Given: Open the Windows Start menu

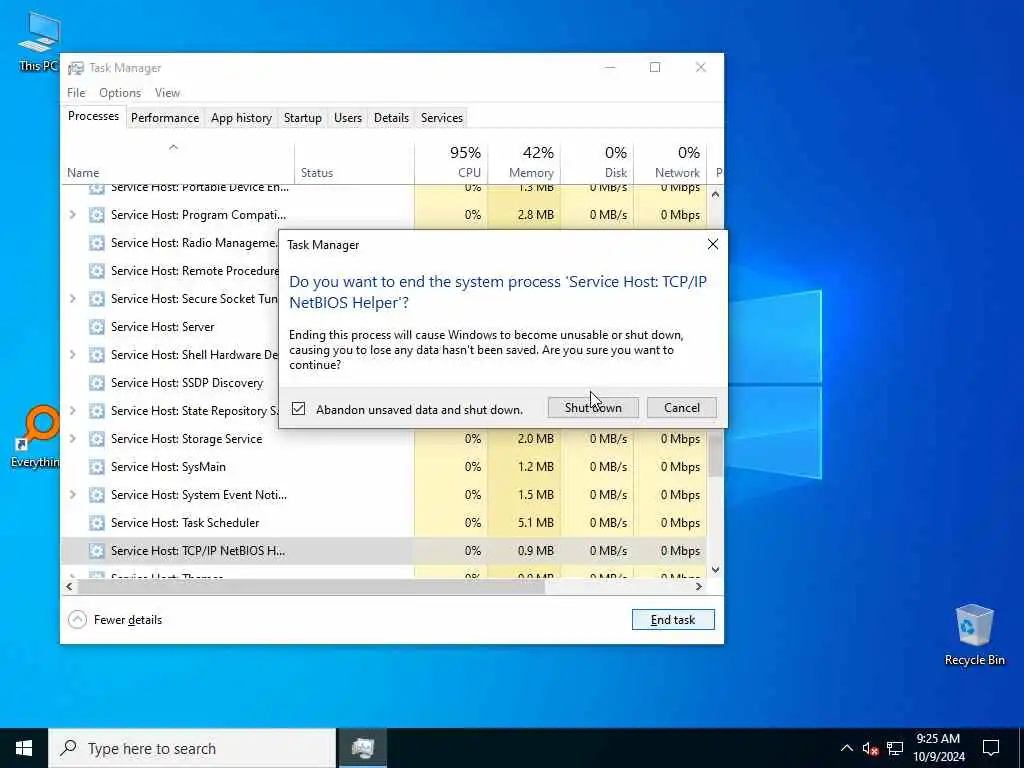Looking at the screenshot, I should 24,748.
